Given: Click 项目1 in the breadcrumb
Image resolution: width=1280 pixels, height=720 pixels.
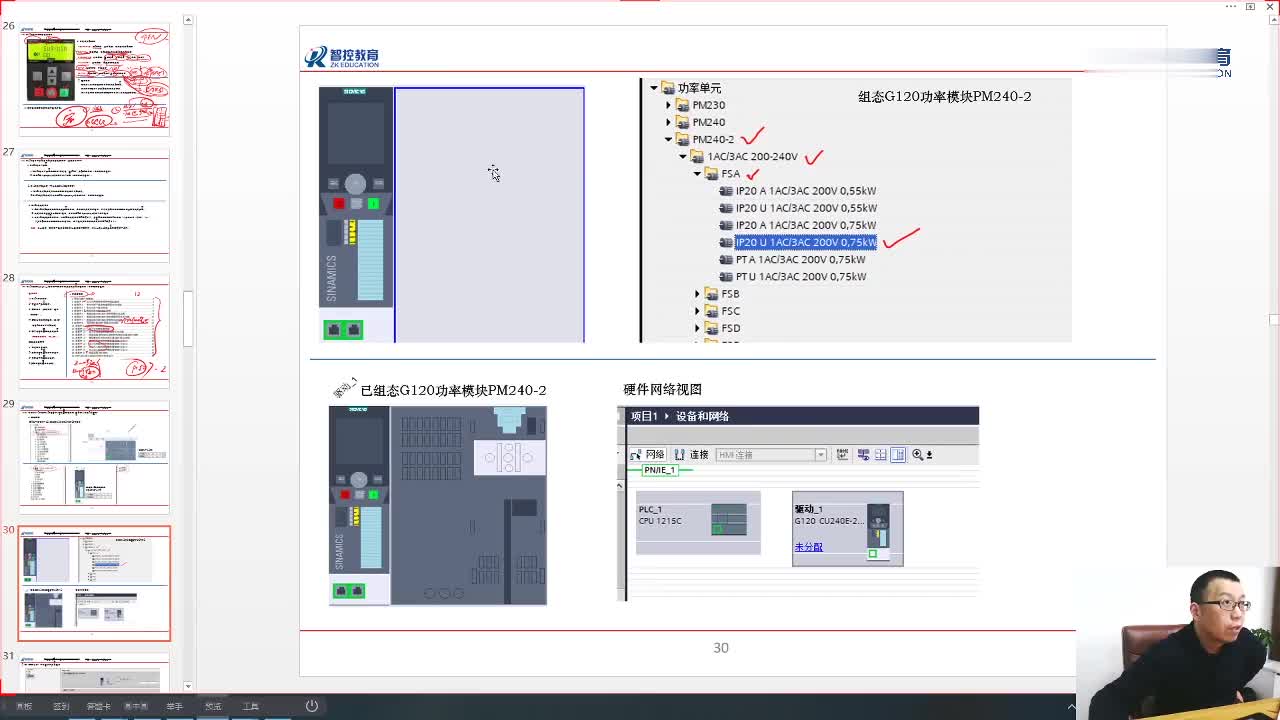Looking at the screenshot, I should (644, 416).
